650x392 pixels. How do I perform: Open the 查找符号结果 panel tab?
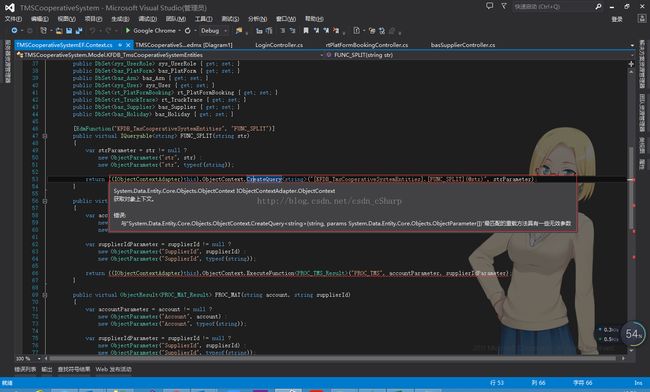pos(74,369)
